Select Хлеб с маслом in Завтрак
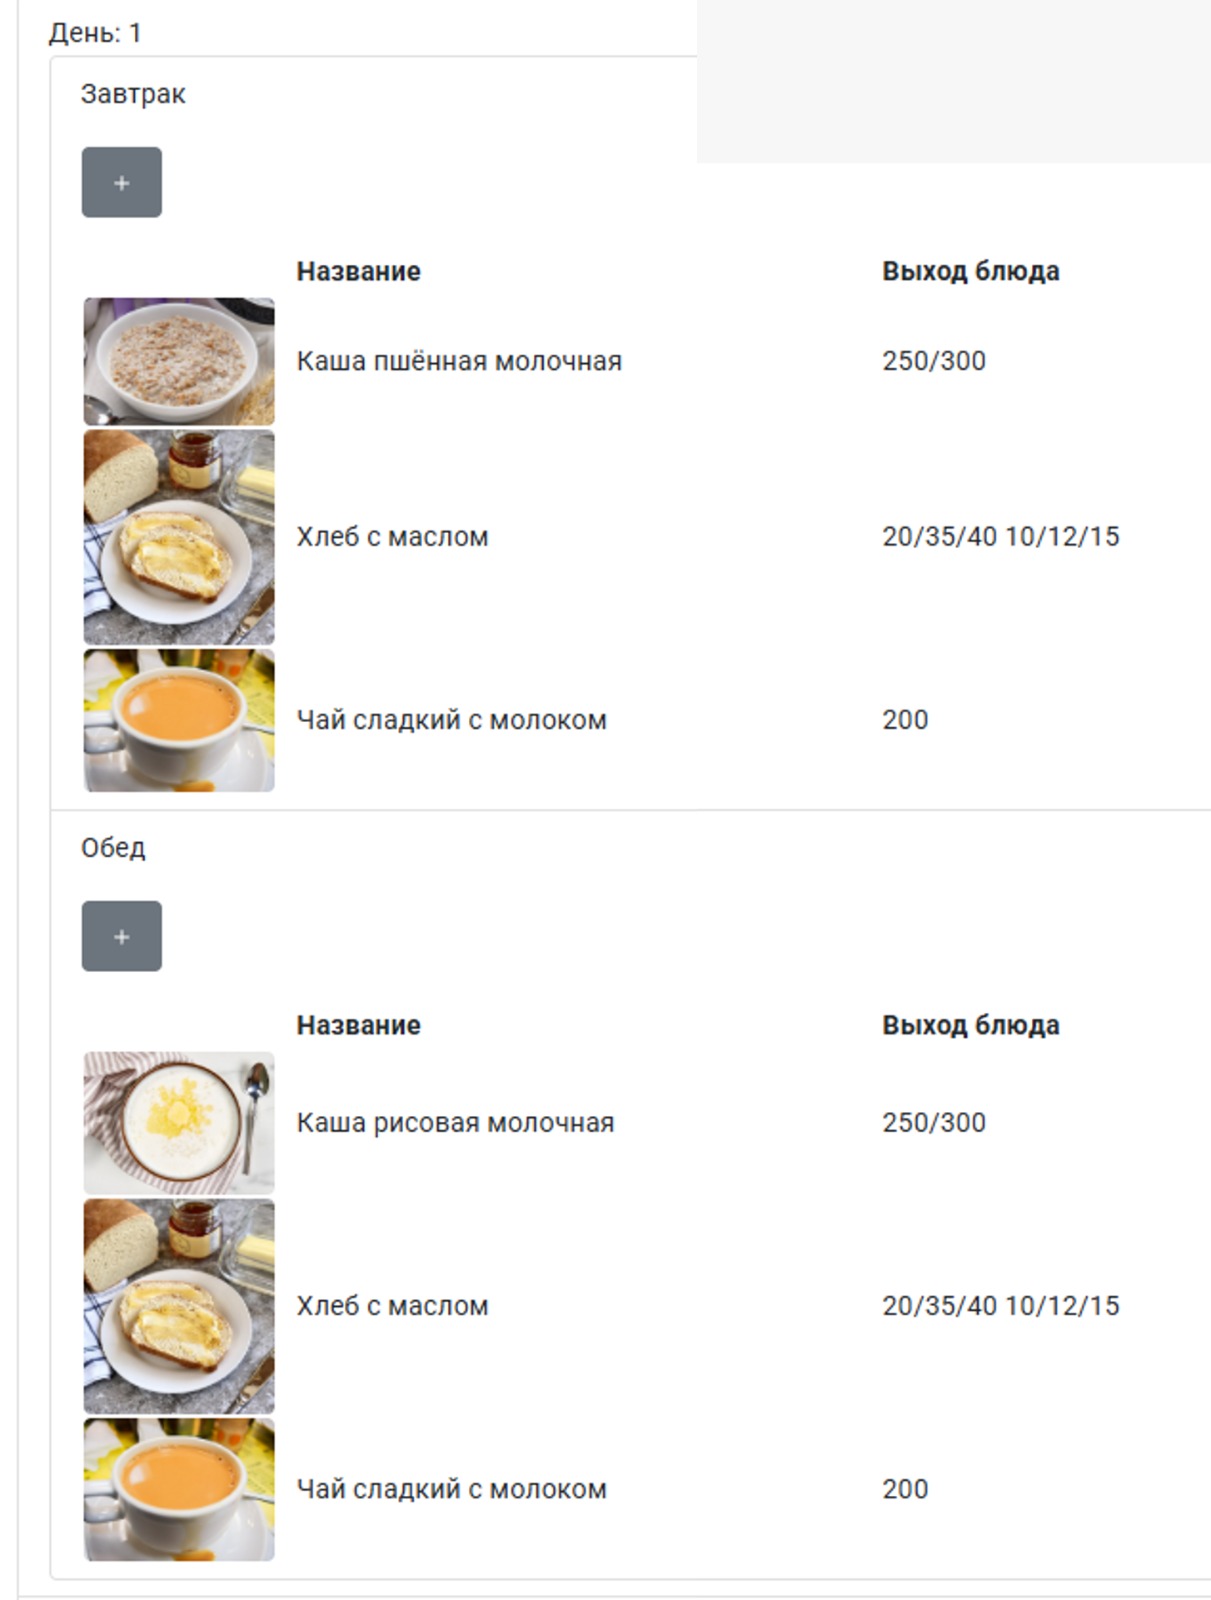 point(392,537)
